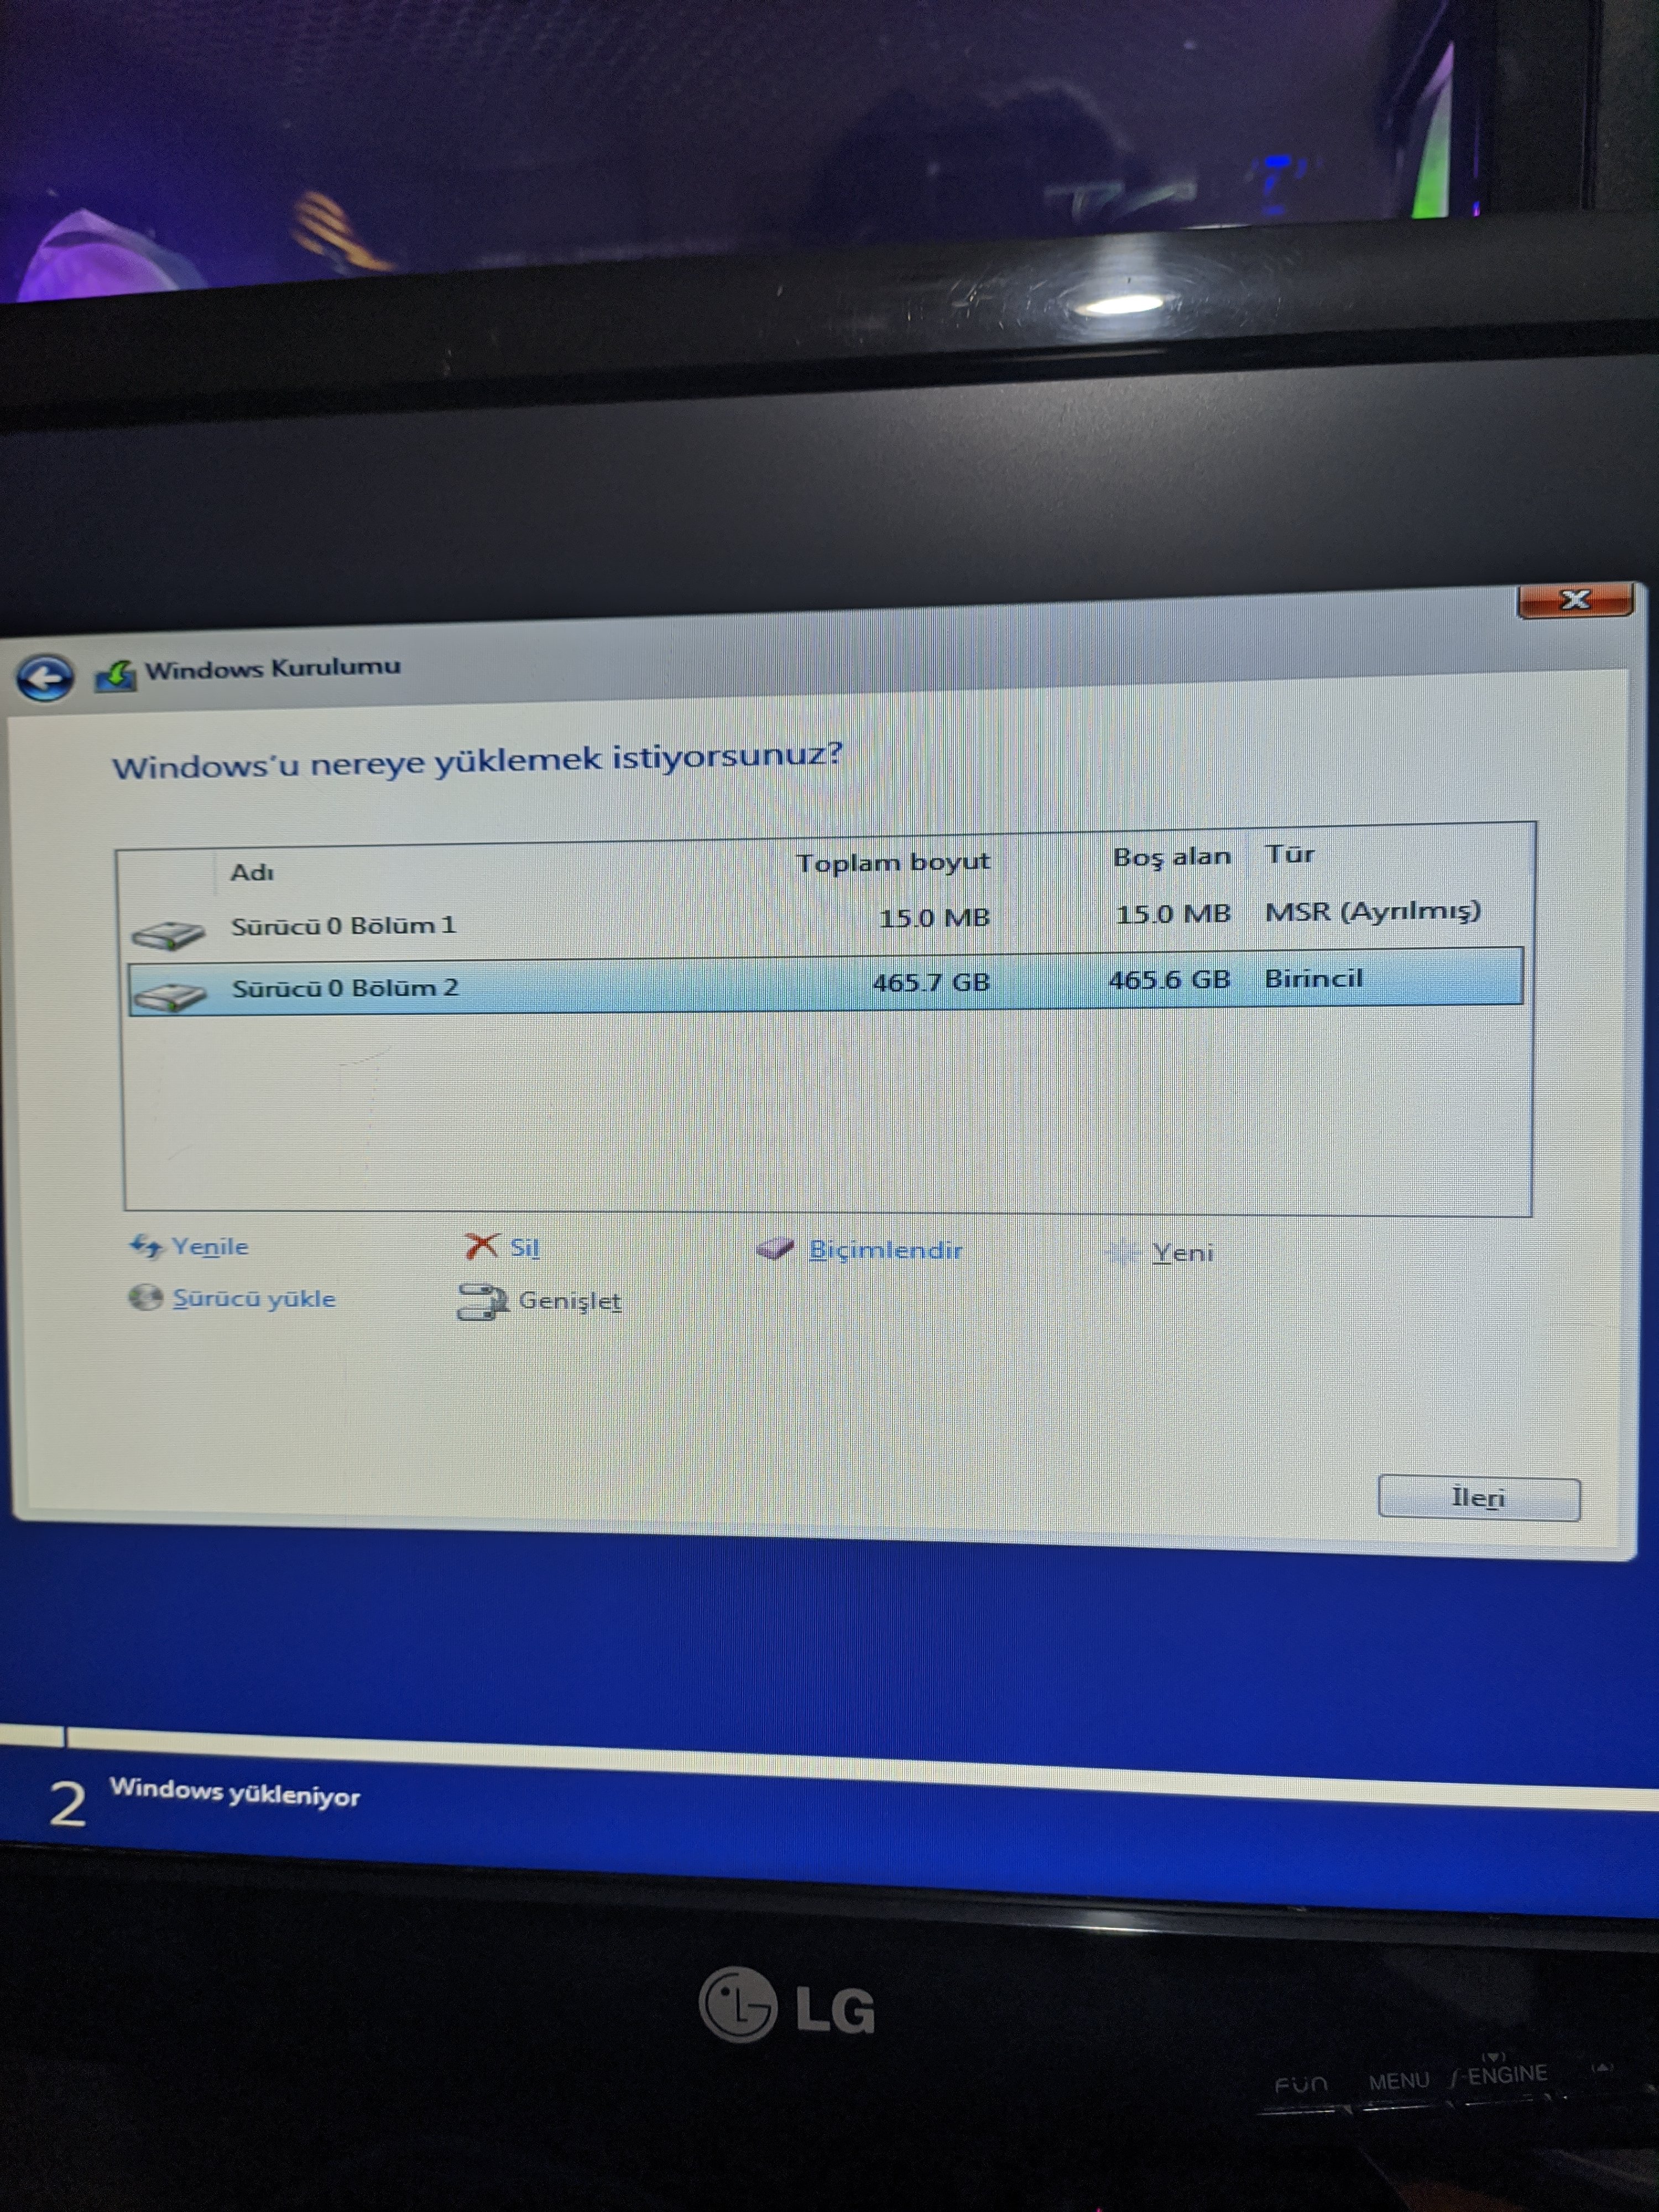Click the red X Sil icon
This screenshot has height=2212, width=1659.
(x=481, y=1246)
